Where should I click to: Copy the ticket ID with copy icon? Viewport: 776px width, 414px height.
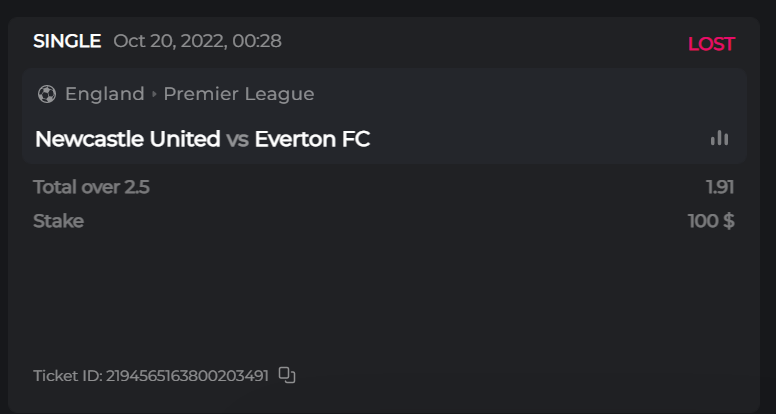coord(287,375)
